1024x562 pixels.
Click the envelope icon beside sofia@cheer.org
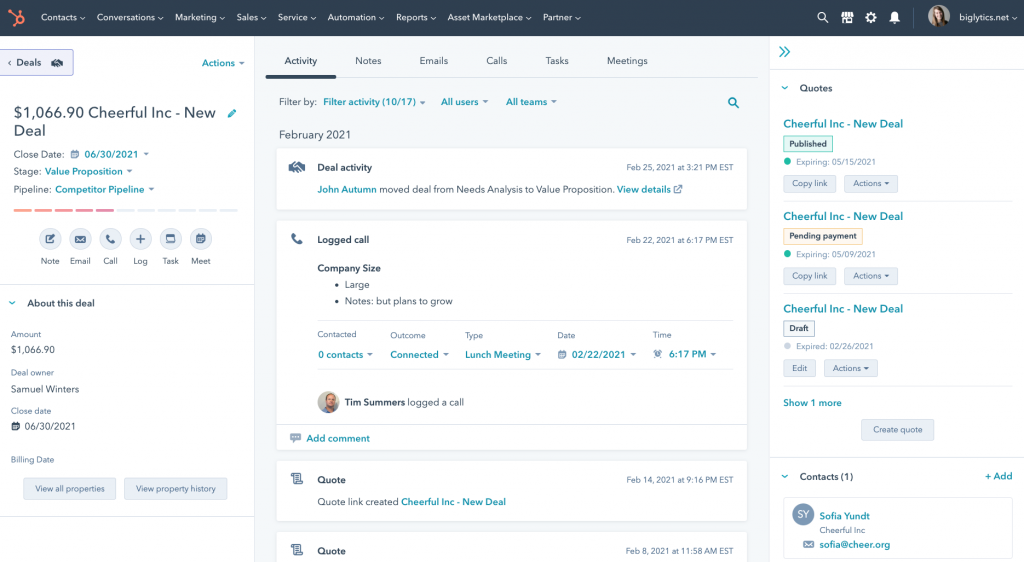(x=808, y=544)
